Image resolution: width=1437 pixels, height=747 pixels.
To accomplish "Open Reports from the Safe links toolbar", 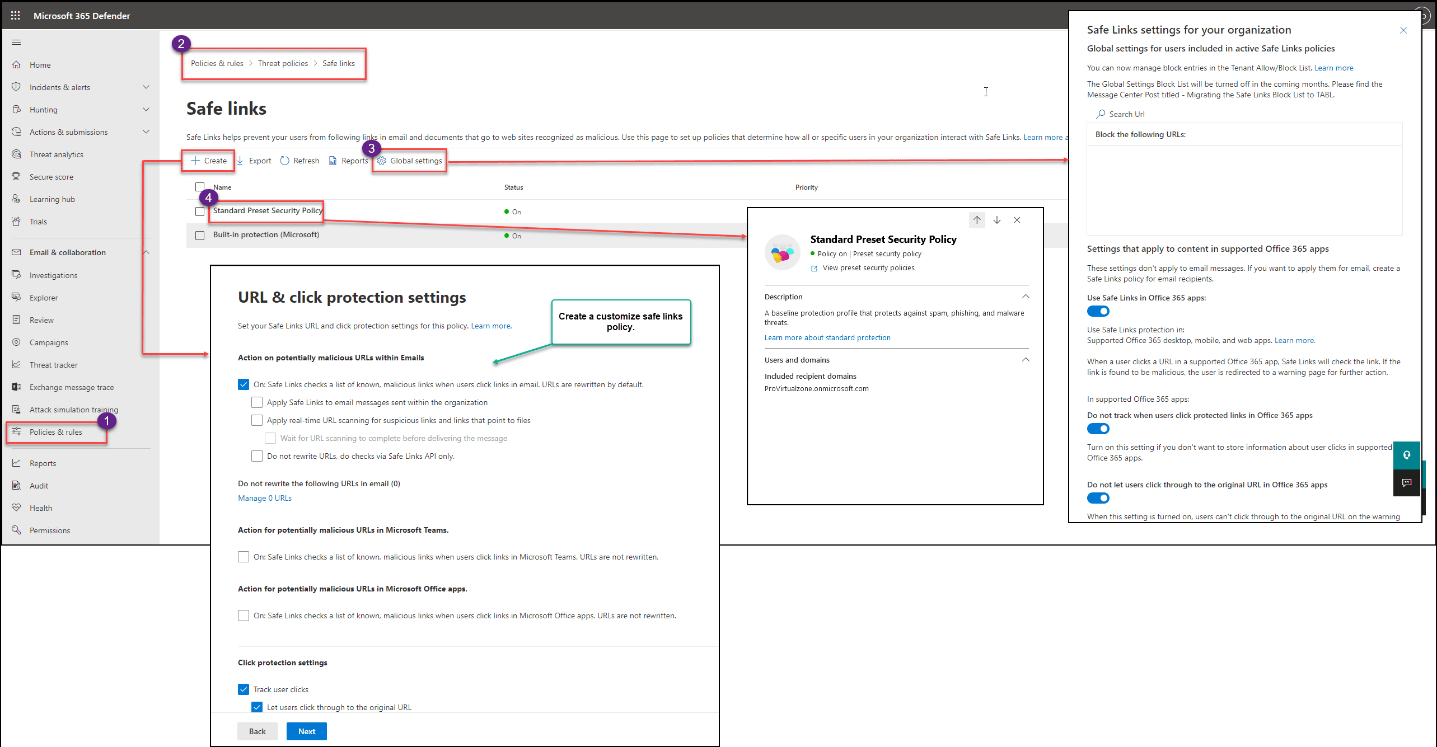I will [x=348, y=160].
